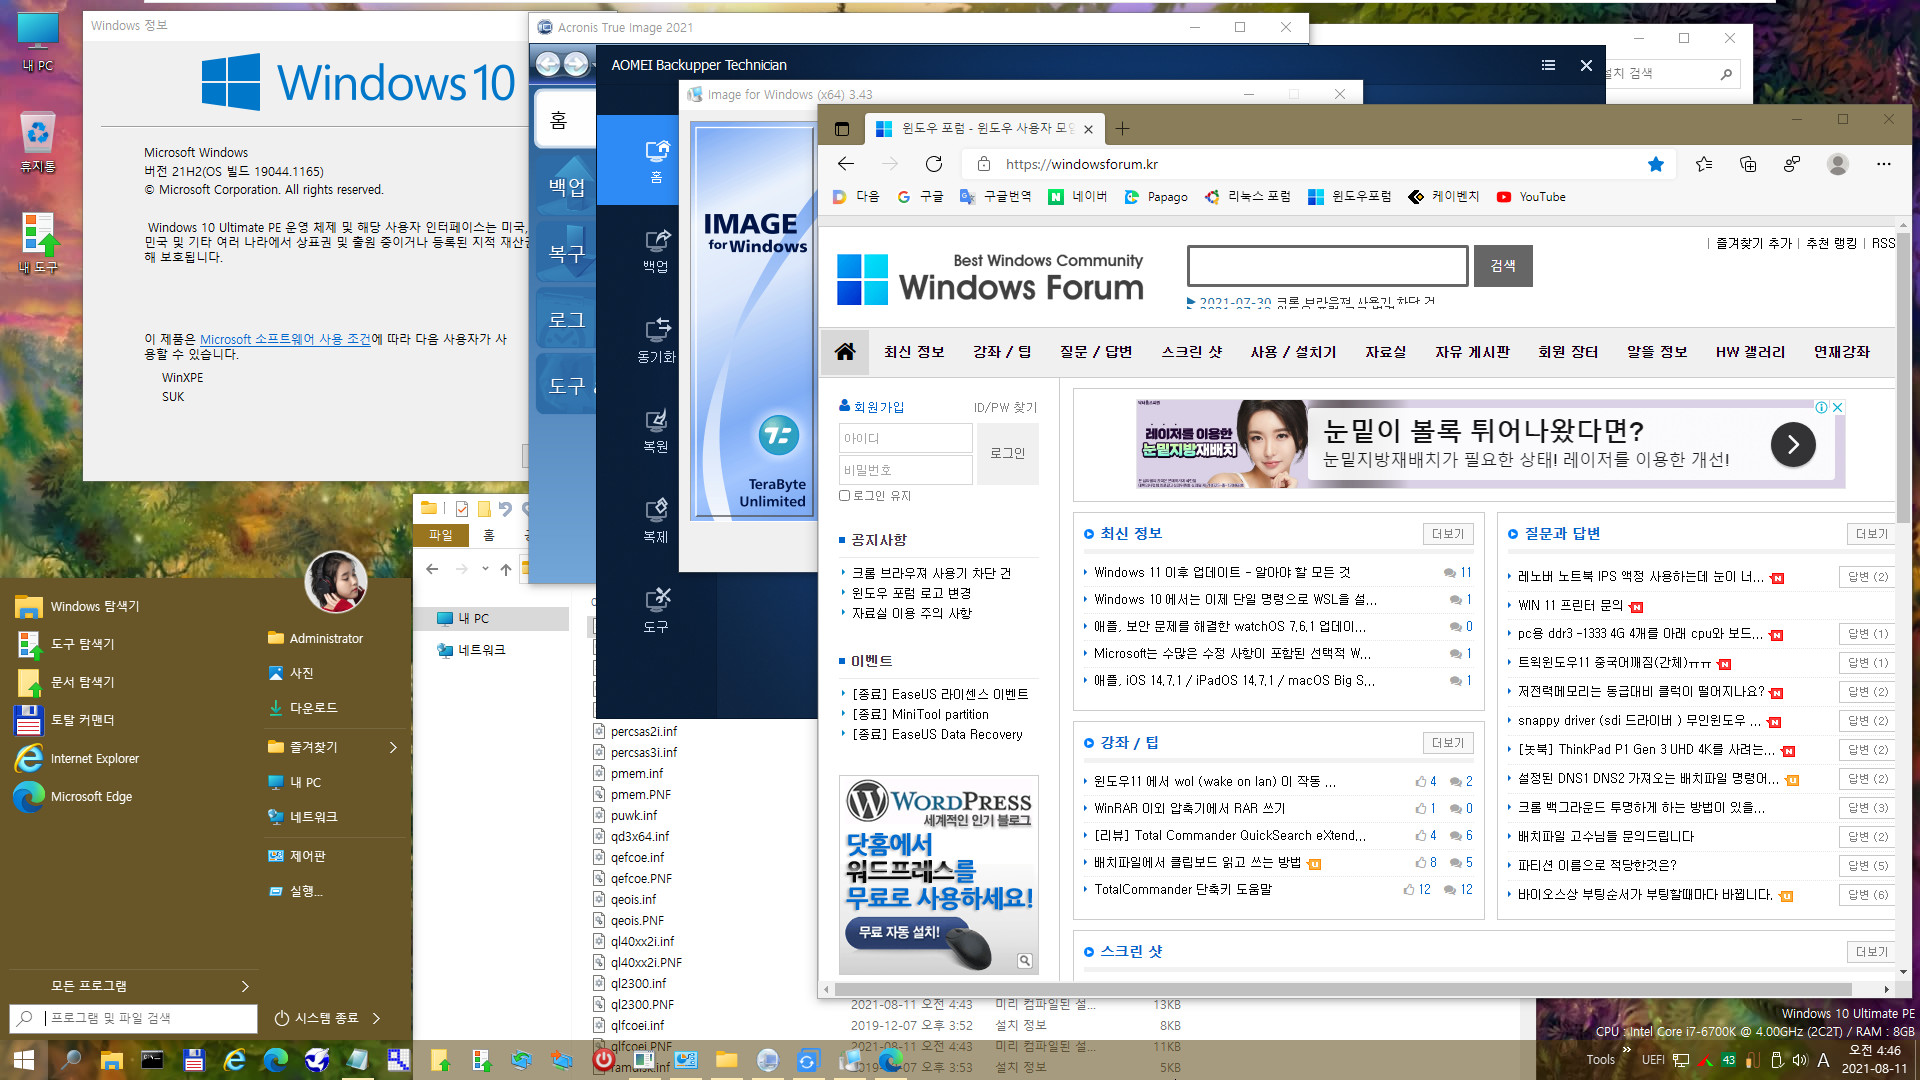Click the Start menu program search box

click(x=134, y=1018)
